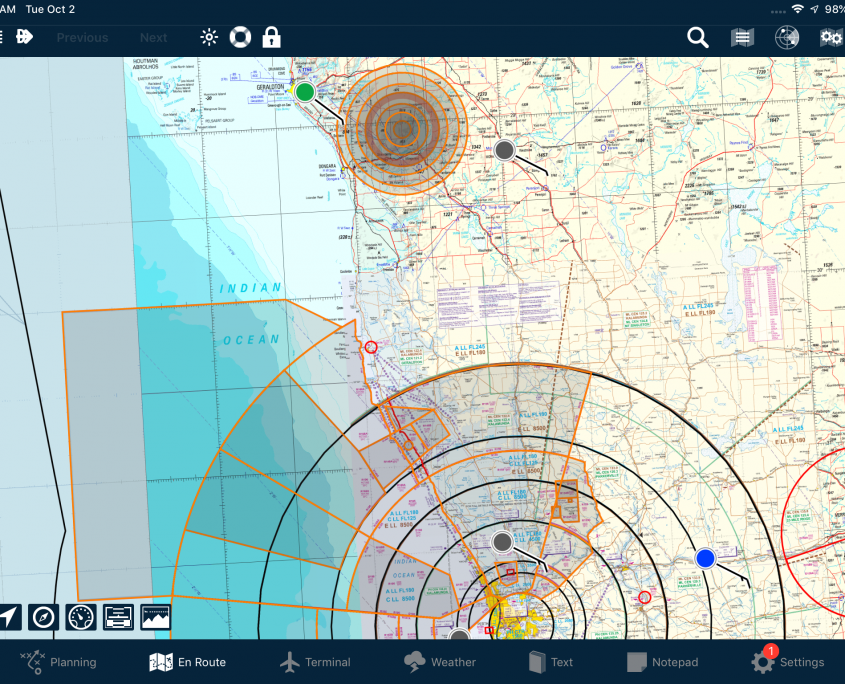Open the Settings tab with notification badge
This screenshot has height=684, width=845.
pos(788,661)
